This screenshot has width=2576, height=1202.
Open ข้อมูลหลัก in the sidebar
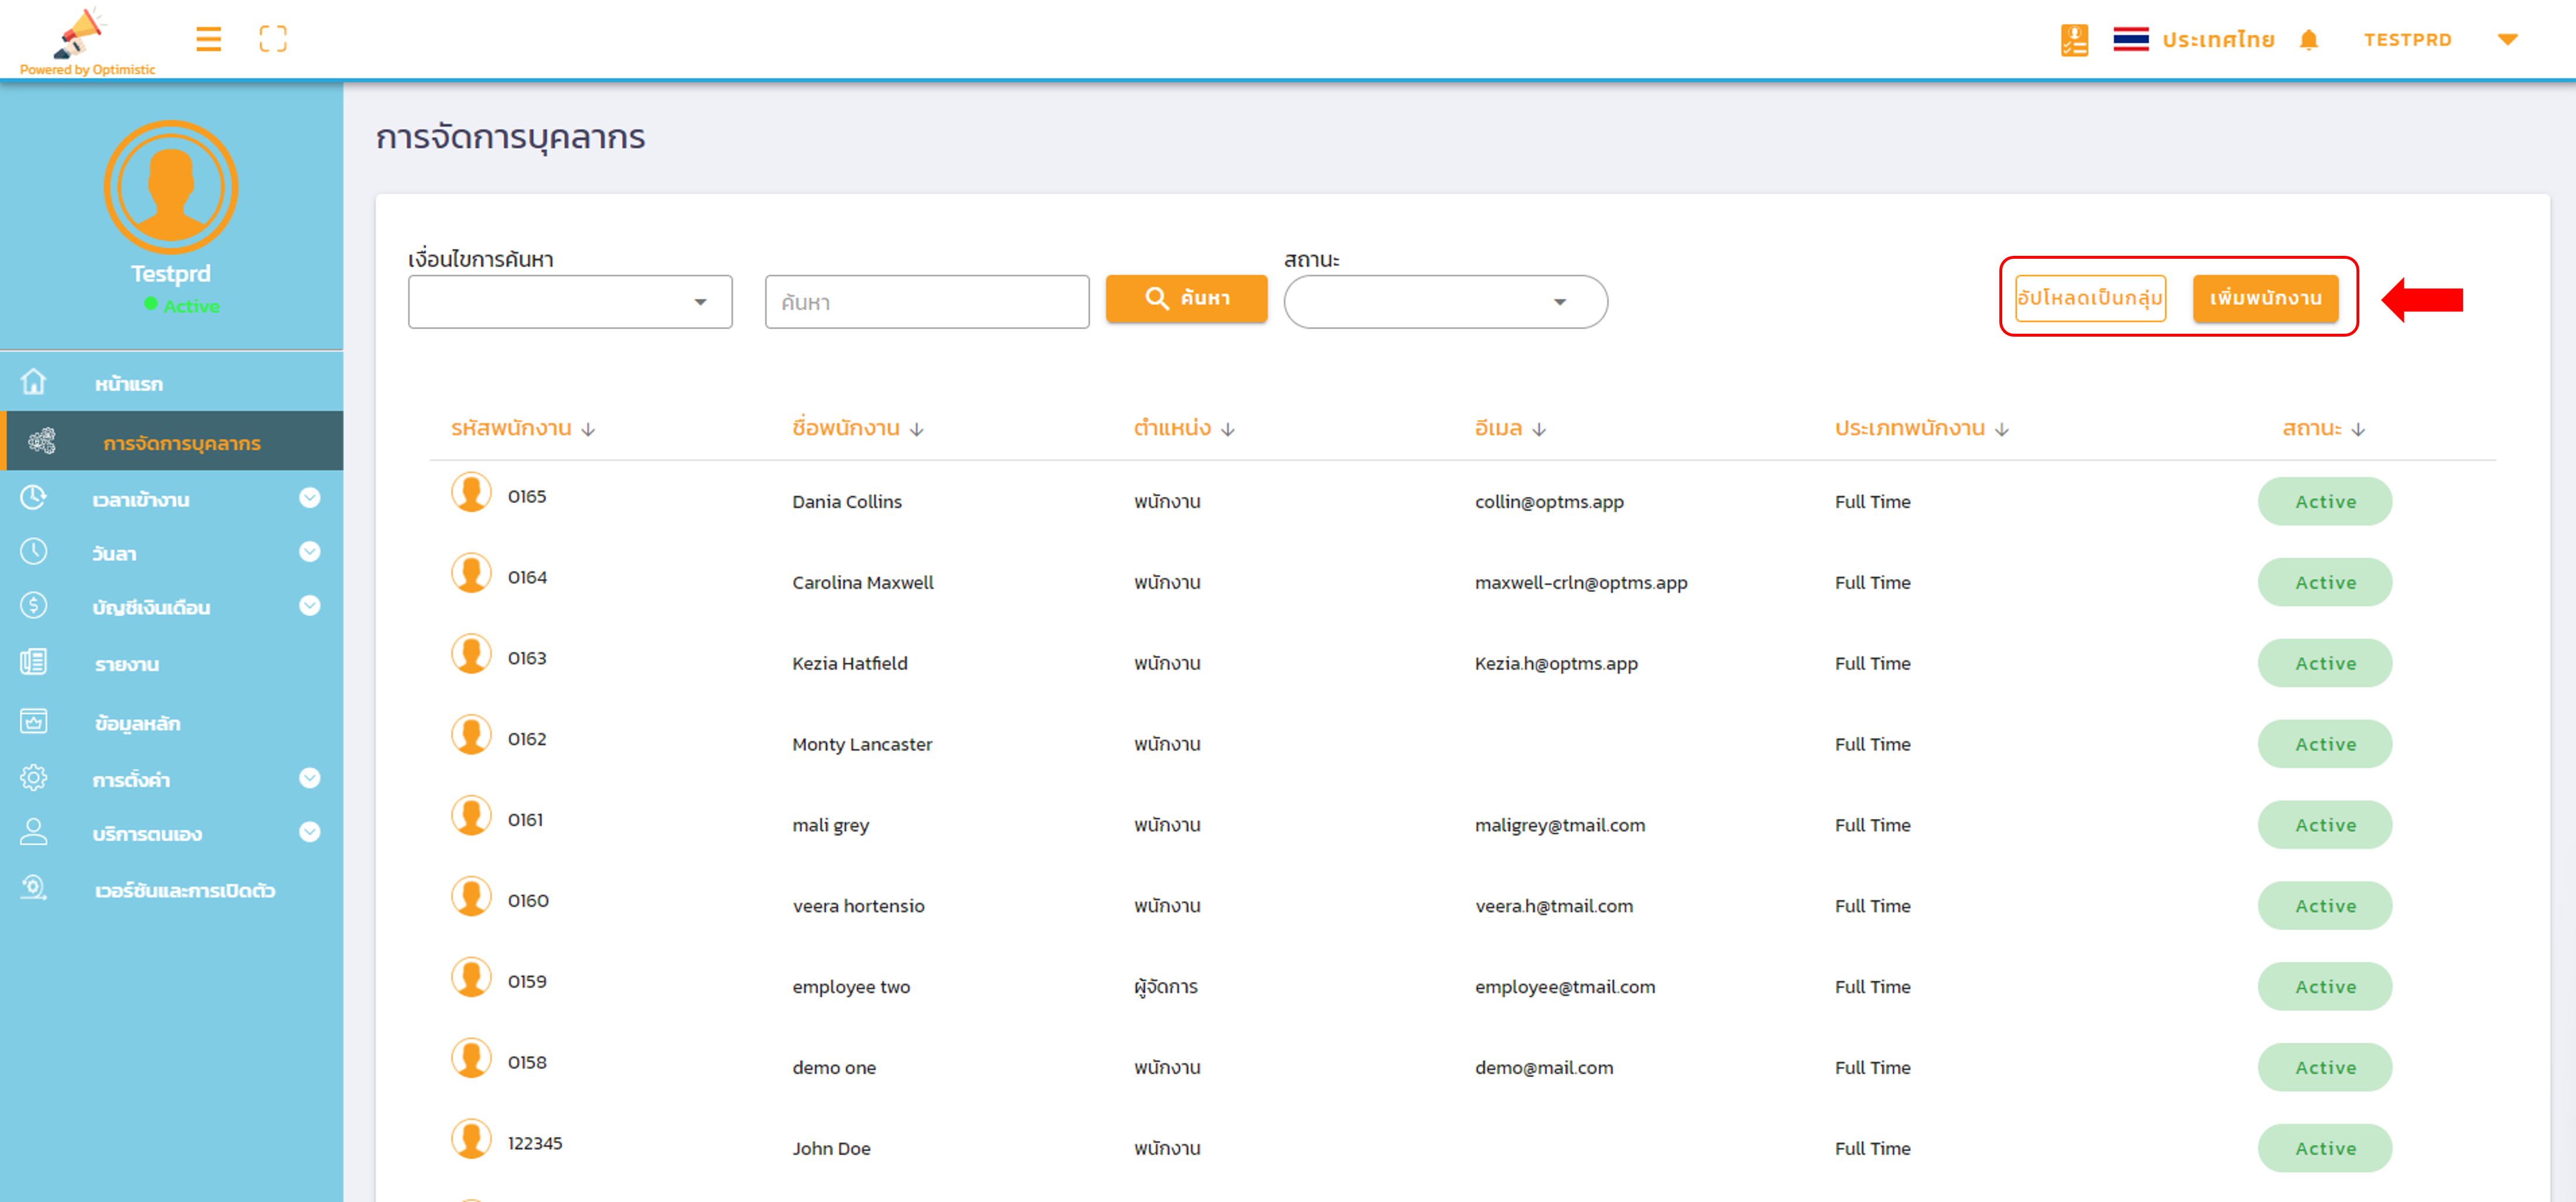click(138, 723)
